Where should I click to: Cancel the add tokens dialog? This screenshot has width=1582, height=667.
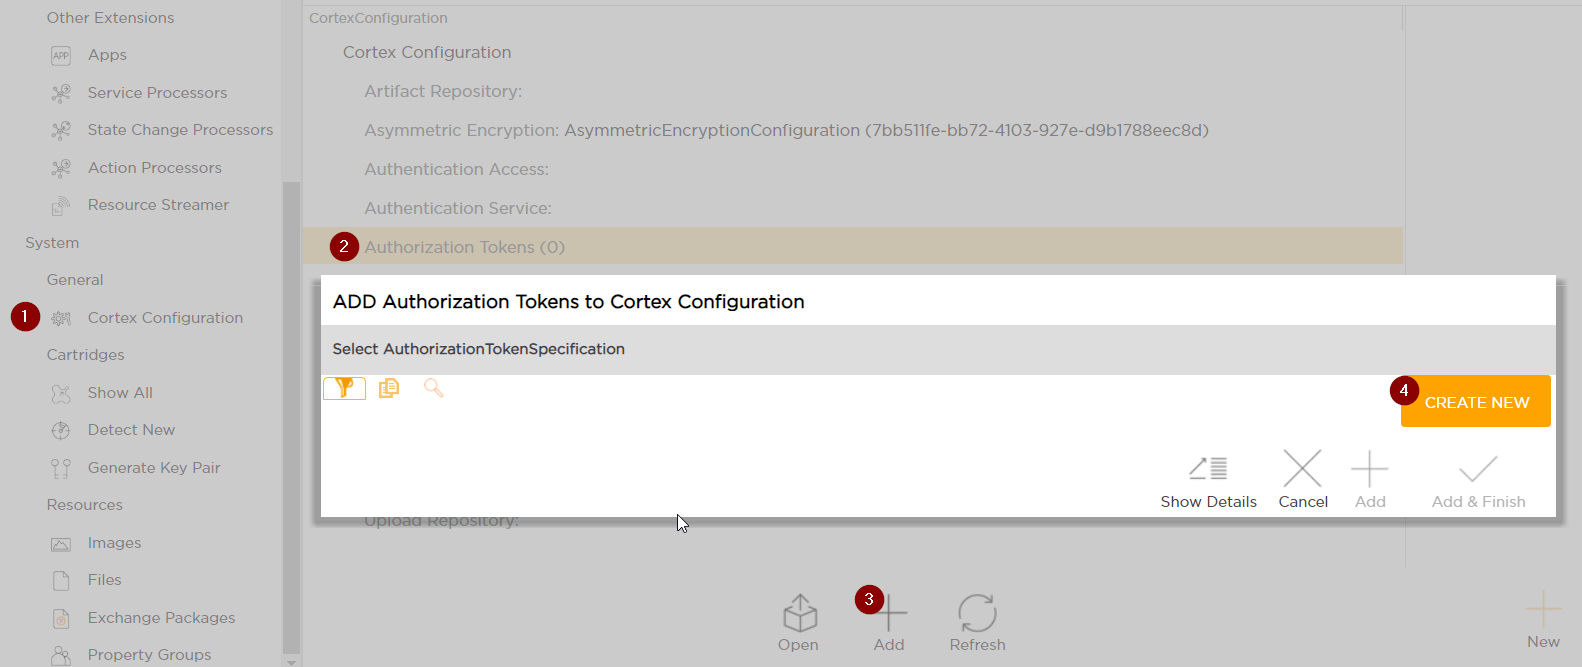[x=1302, y=479]
